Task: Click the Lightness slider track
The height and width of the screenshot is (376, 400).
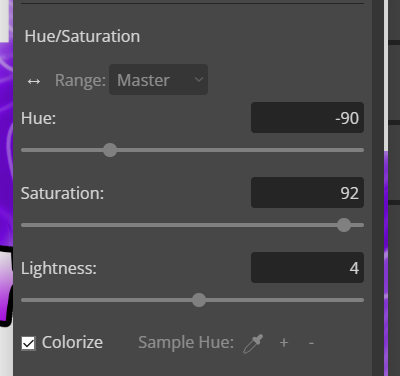Action: [192, 300]
